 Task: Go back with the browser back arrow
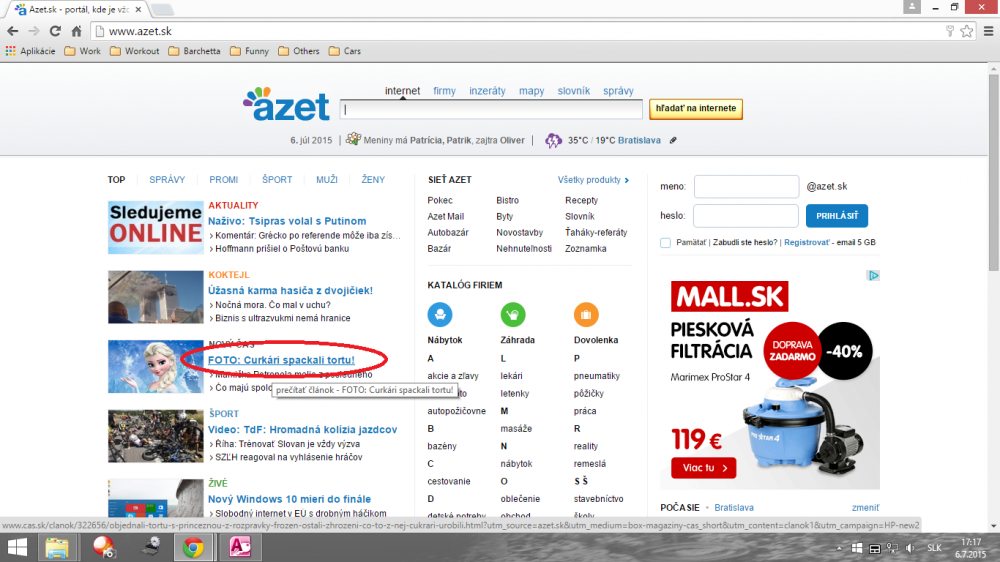12,31
